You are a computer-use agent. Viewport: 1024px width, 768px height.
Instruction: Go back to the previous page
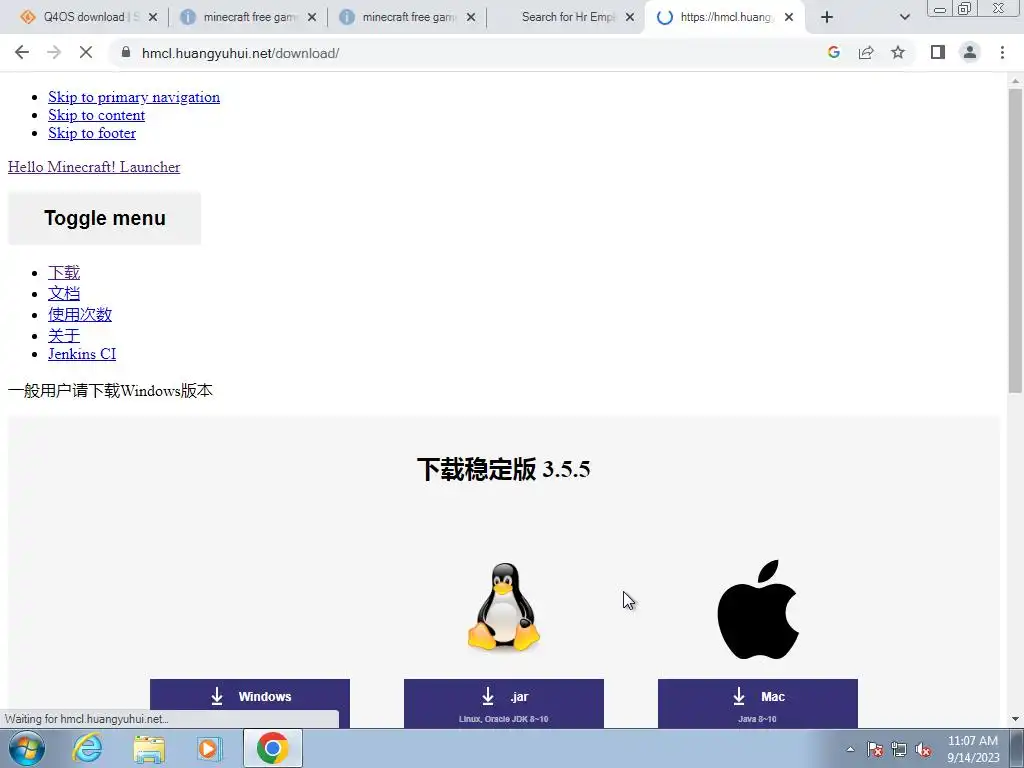(x=22, y=53)
